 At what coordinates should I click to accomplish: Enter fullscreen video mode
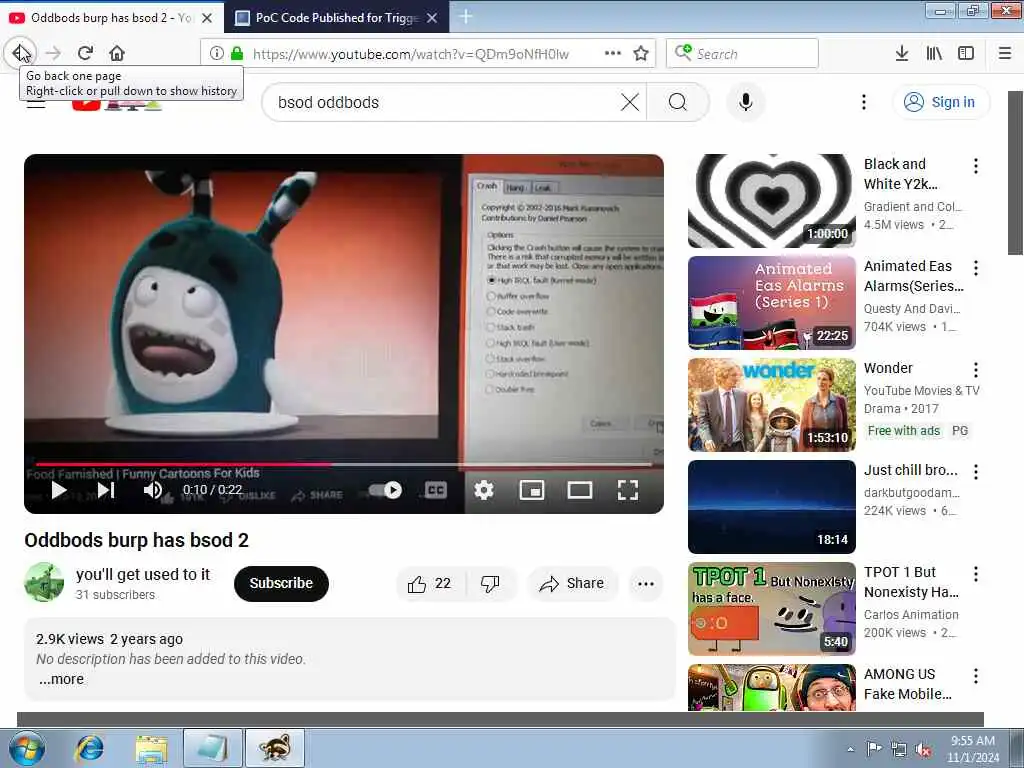(628, 490)
